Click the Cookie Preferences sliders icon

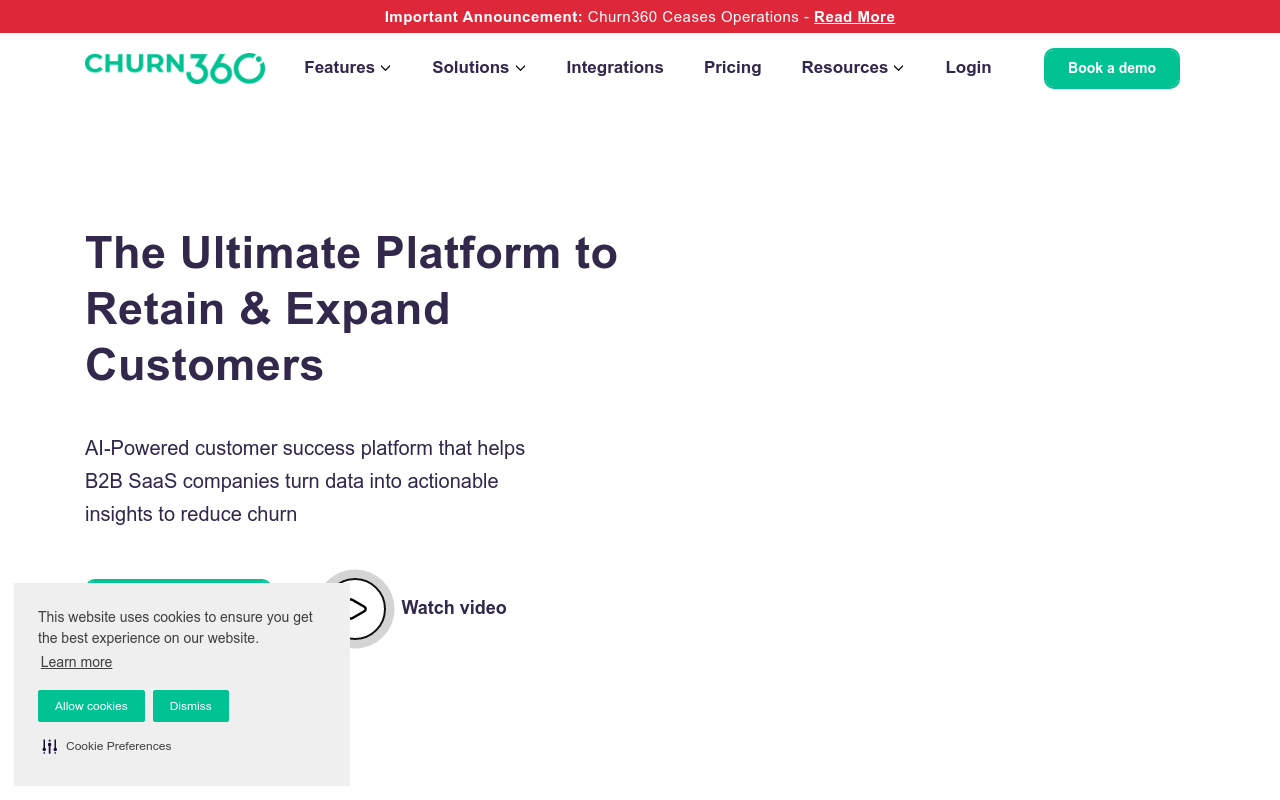[49, 746]
